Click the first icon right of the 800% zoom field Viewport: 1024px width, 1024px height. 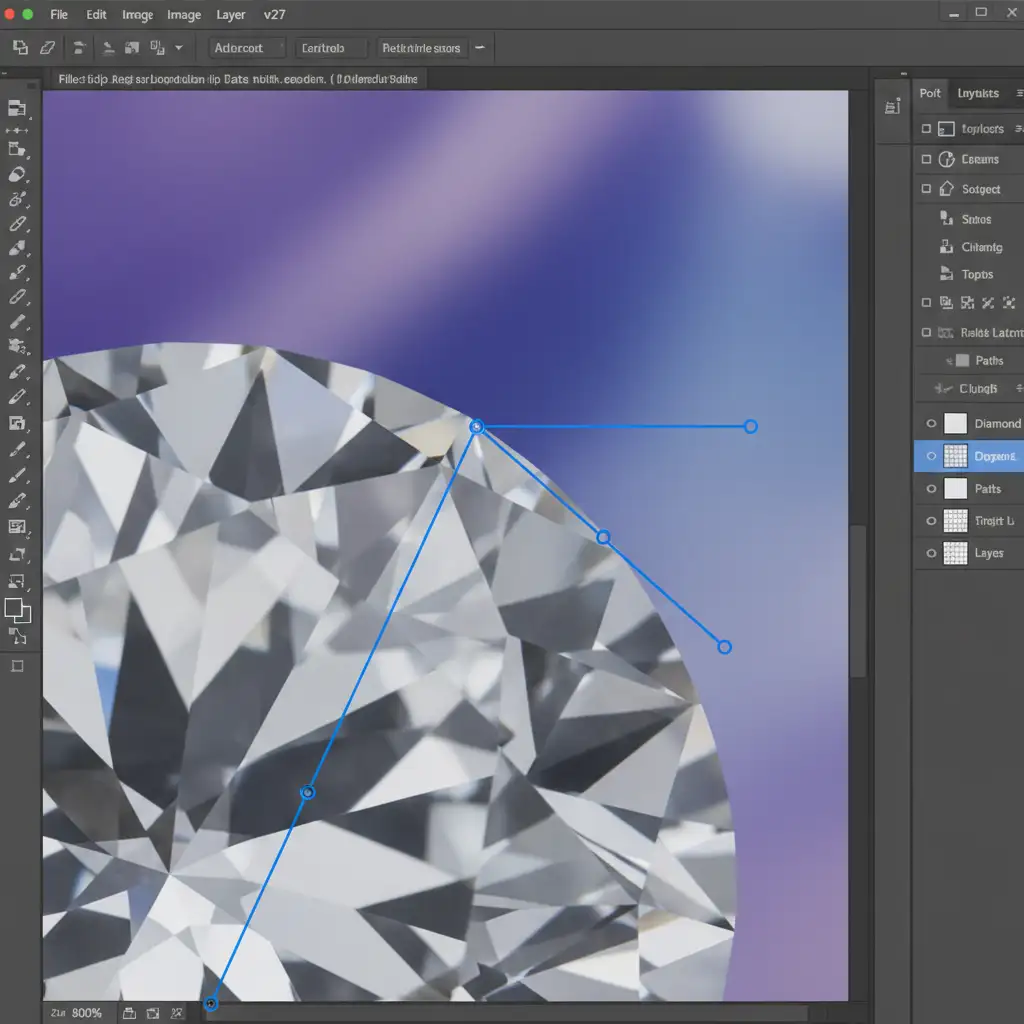coord(128,1013)
